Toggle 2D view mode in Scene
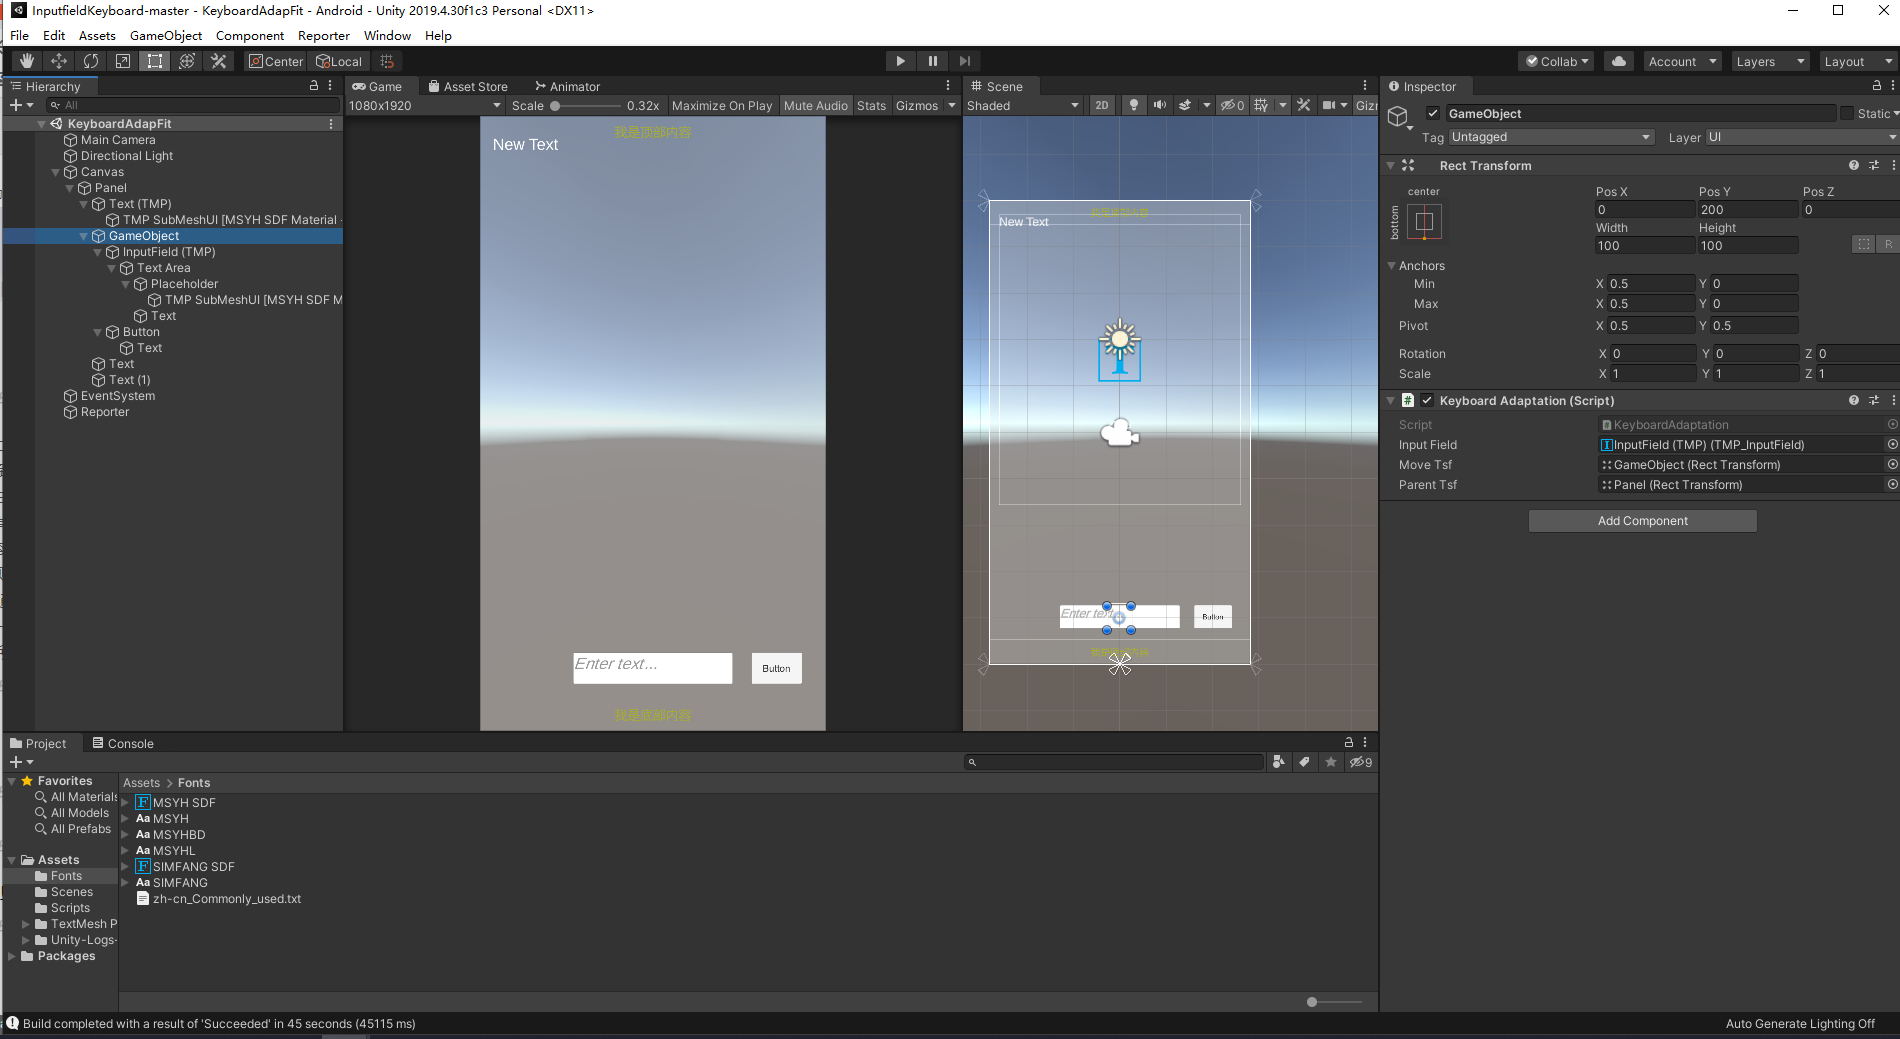Image resolution: width=1900 pixels, height=1039 pixels. tap(1102, 105)
